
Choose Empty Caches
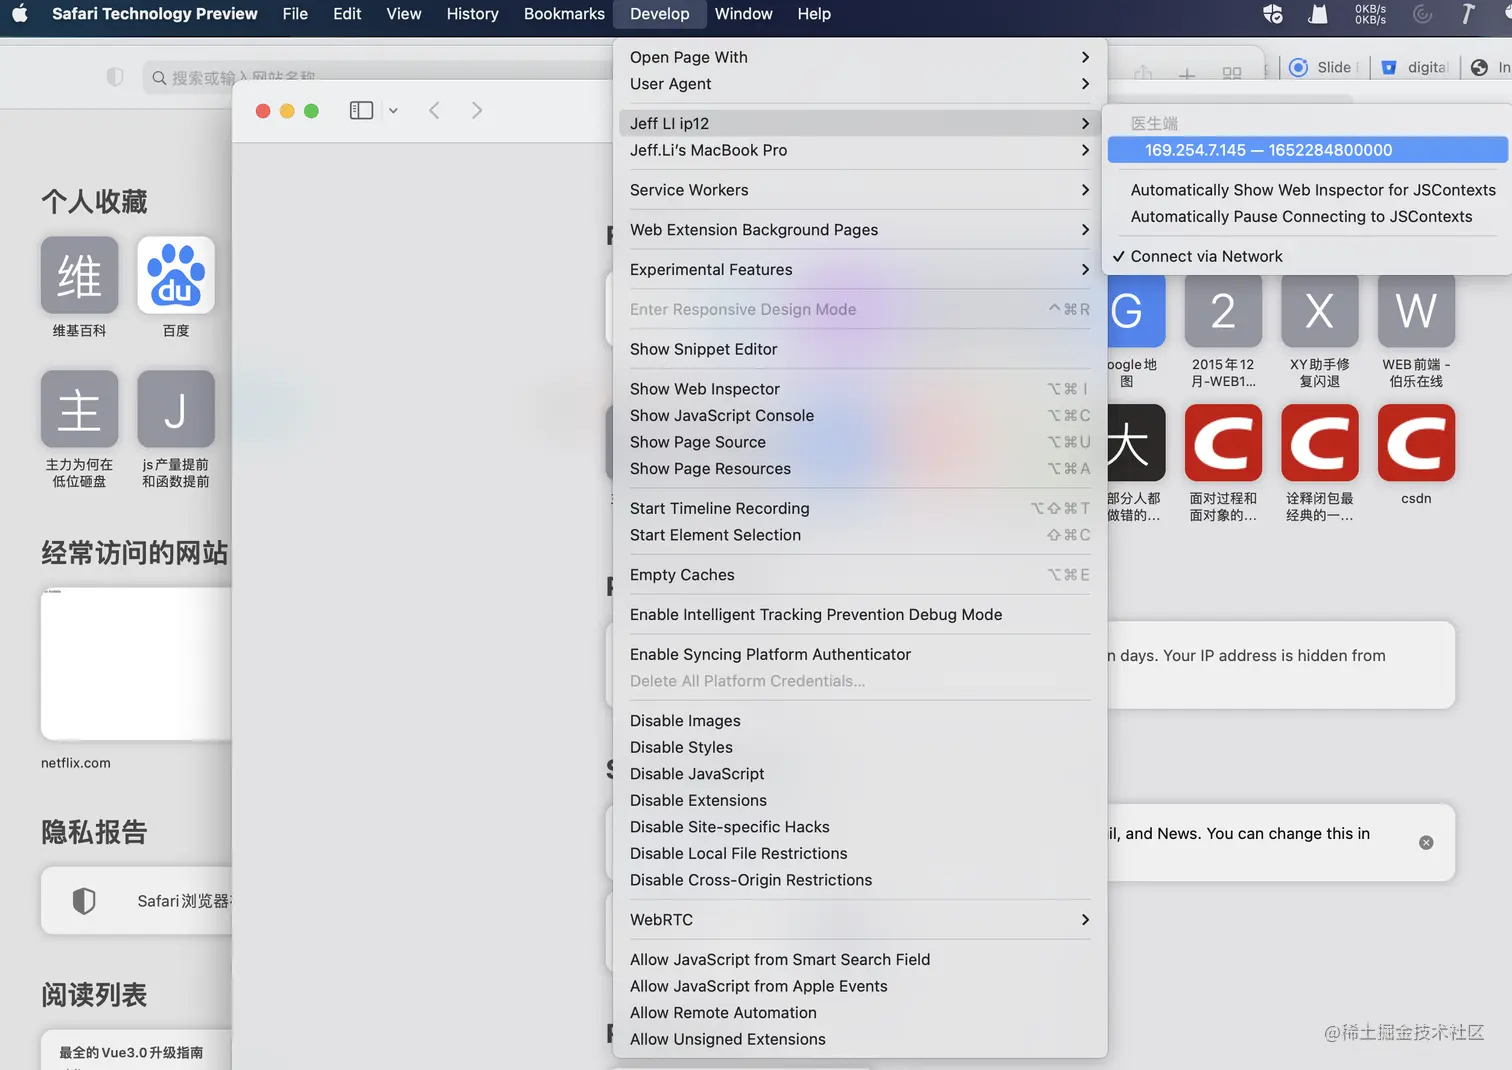860,575
